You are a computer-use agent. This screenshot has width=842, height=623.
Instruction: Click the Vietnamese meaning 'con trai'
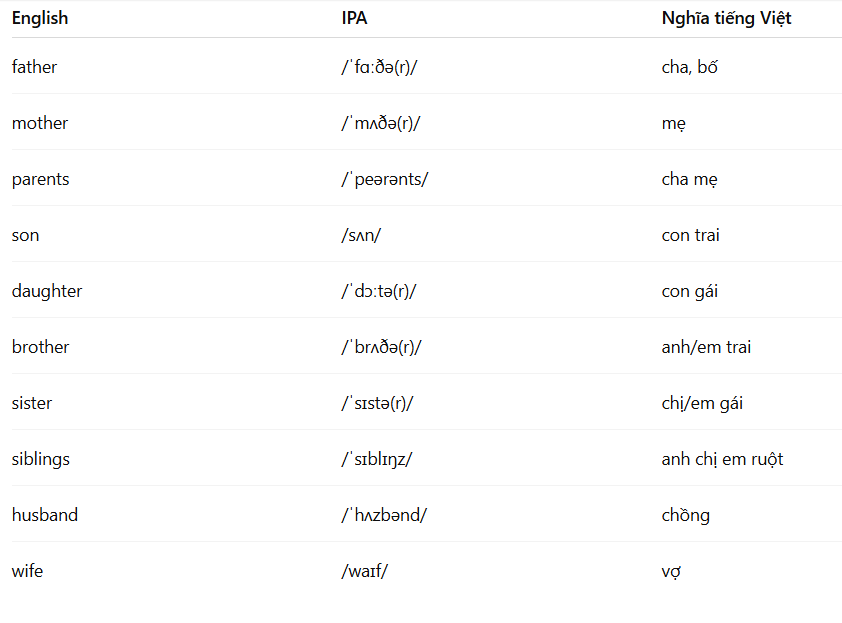[x=690, y=235]
